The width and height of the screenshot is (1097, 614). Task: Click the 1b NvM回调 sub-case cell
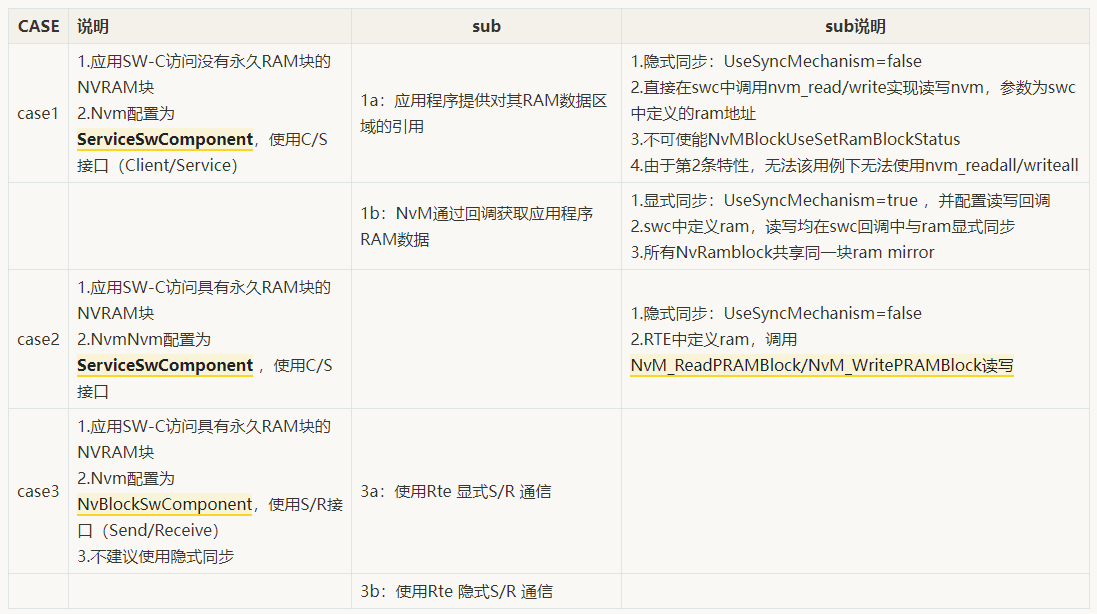(486, 225)
